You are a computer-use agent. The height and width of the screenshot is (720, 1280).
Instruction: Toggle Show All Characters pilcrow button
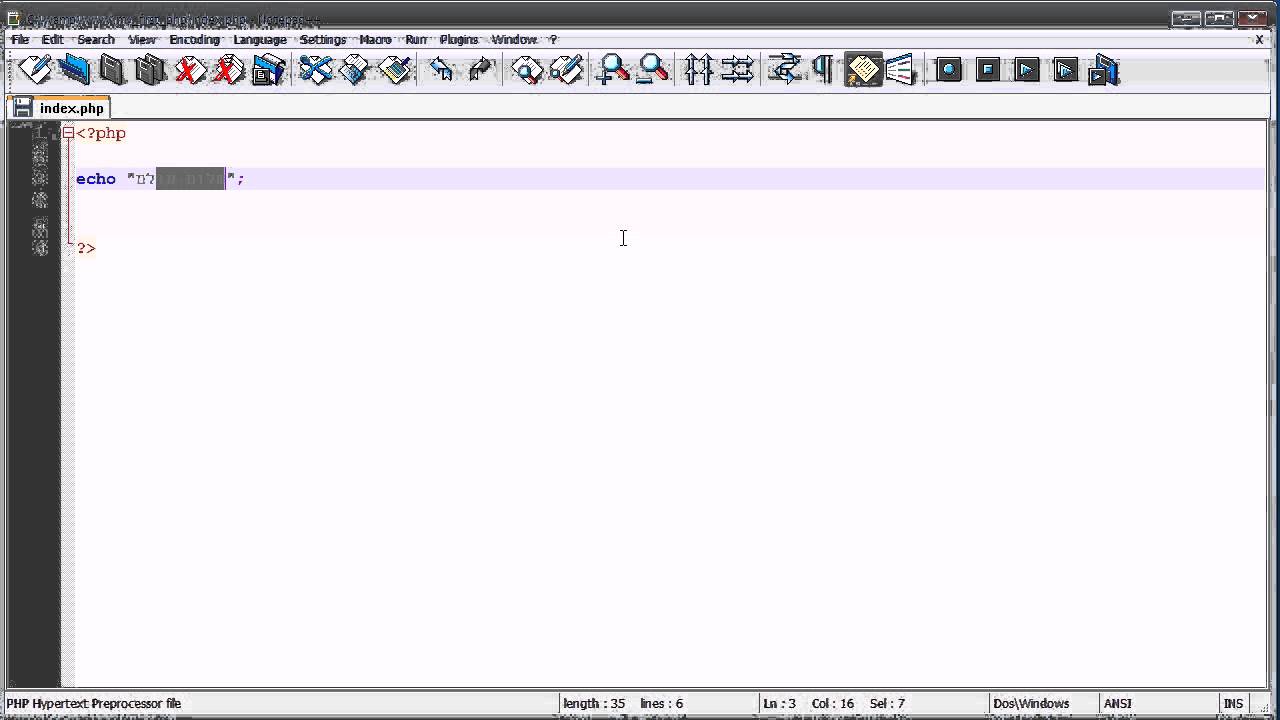coord(823,70)
